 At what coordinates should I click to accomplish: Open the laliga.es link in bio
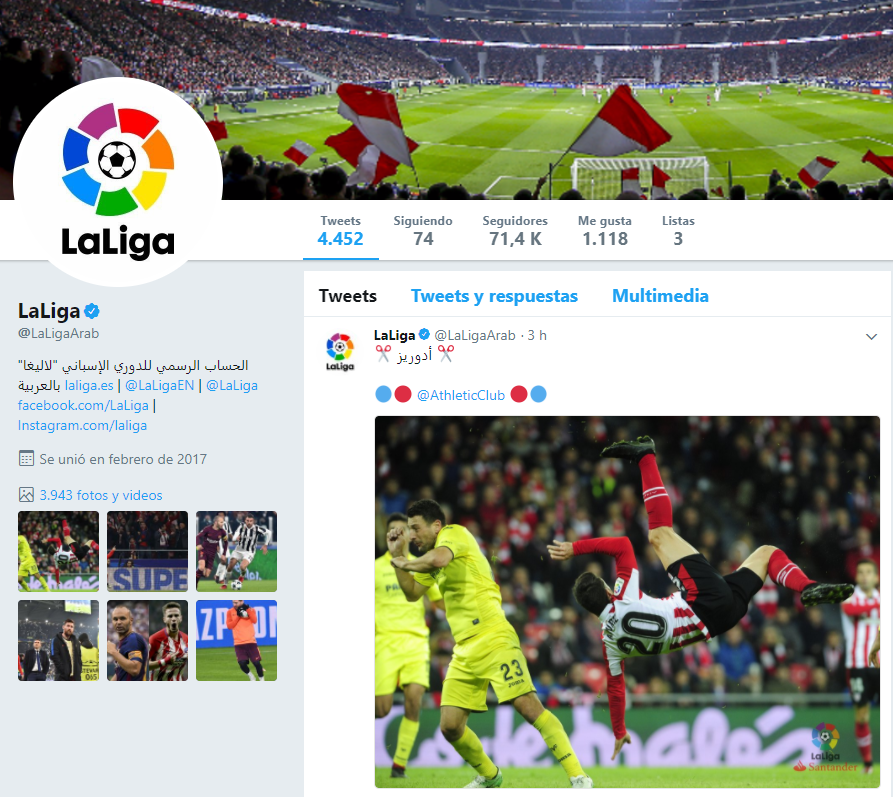(x=89, y=385)
